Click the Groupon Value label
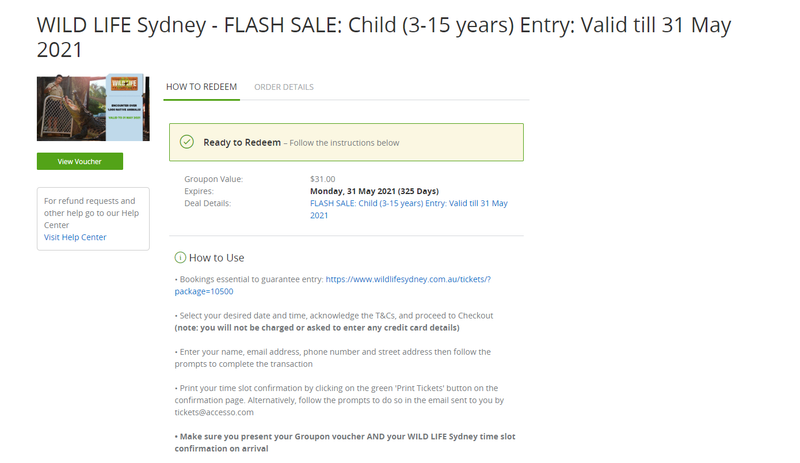Screen dimensions: 800x463 (213, 179)
